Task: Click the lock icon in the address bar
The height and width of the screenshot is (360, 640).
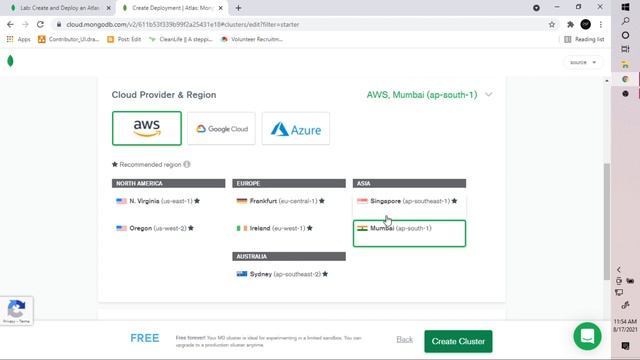Action: point(59,24)
